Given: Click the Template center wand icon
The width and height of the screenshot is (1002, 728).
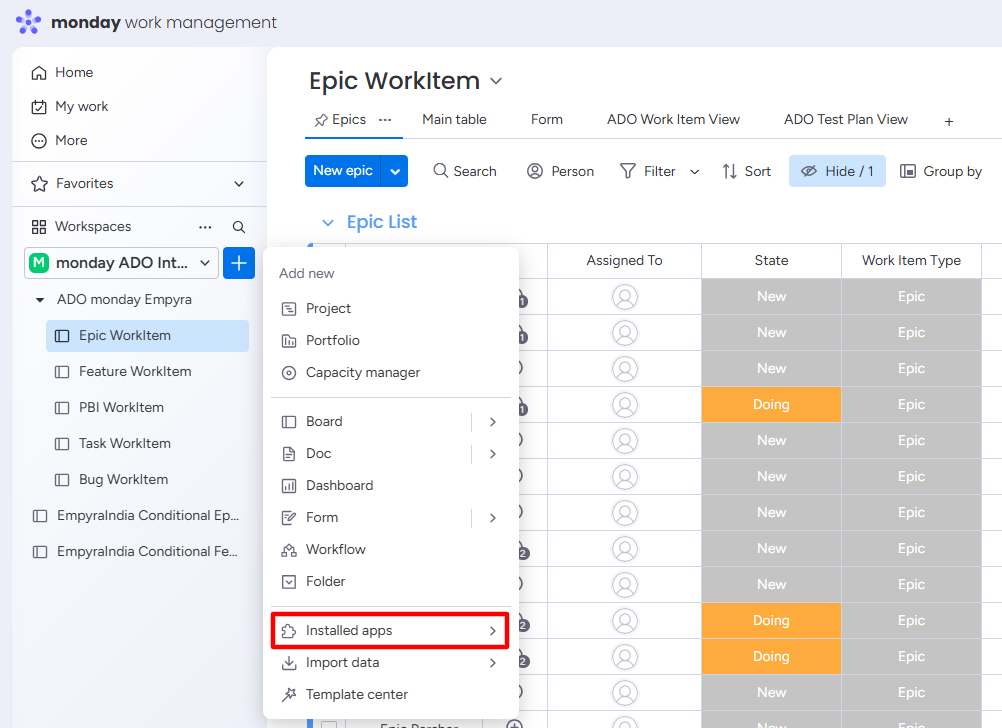Looking at the screenshot, I should (x=289, y=694).
